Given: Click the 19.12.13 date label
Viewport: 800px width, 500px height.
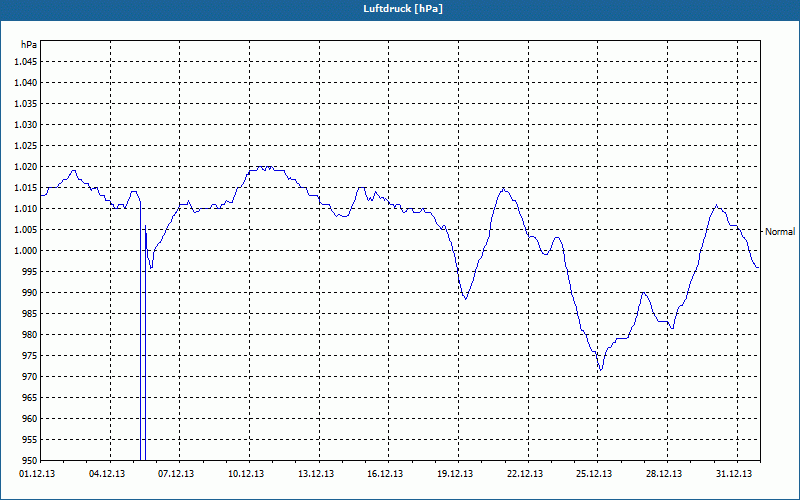Looking at the screenshot, I should coord(455,474).
